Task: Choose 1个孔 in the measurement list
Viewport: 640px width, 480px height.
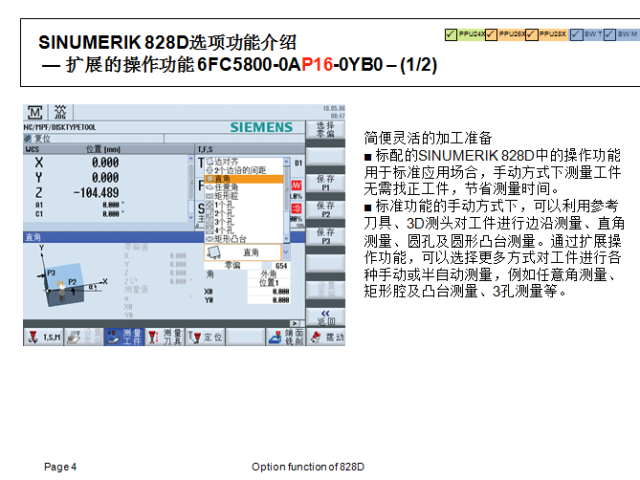Action: click(x=244, y=204)
